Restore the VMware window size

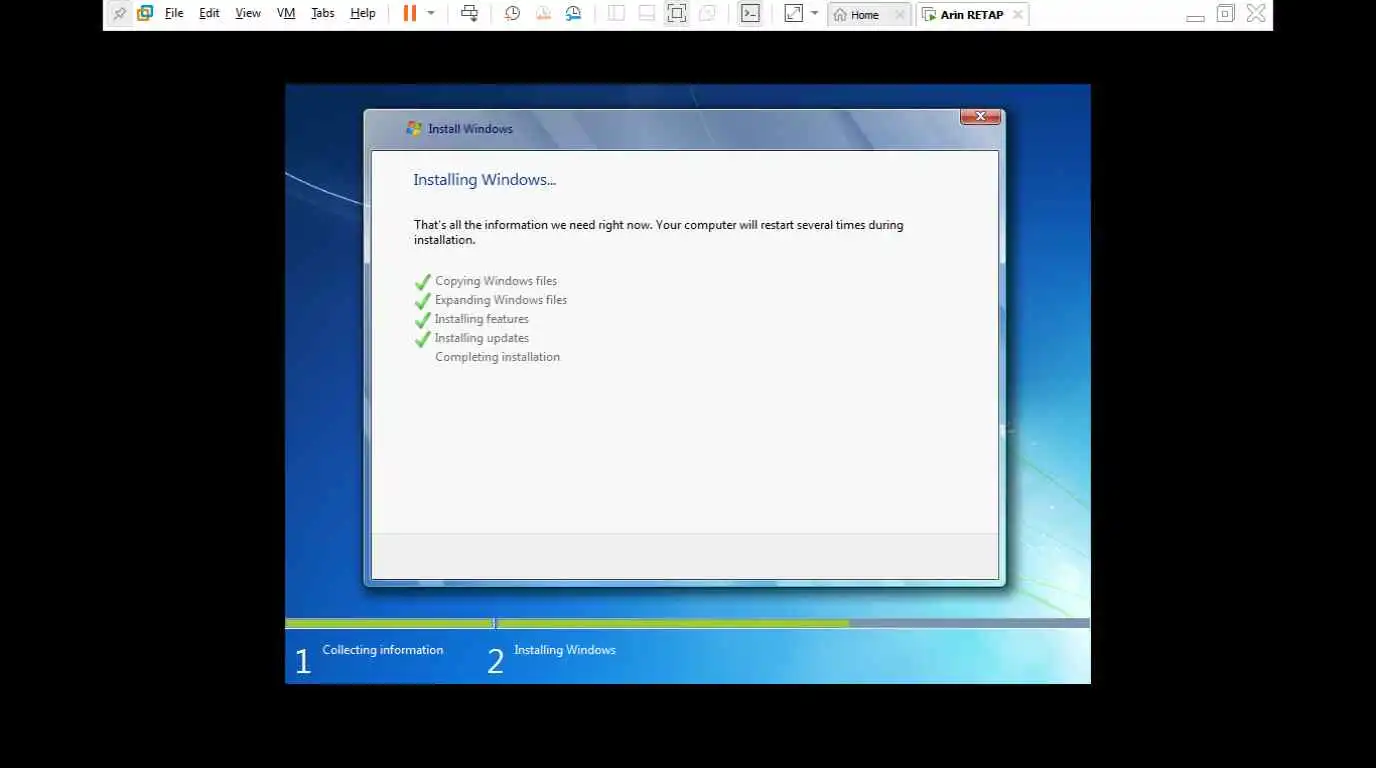pos(1225,14)
